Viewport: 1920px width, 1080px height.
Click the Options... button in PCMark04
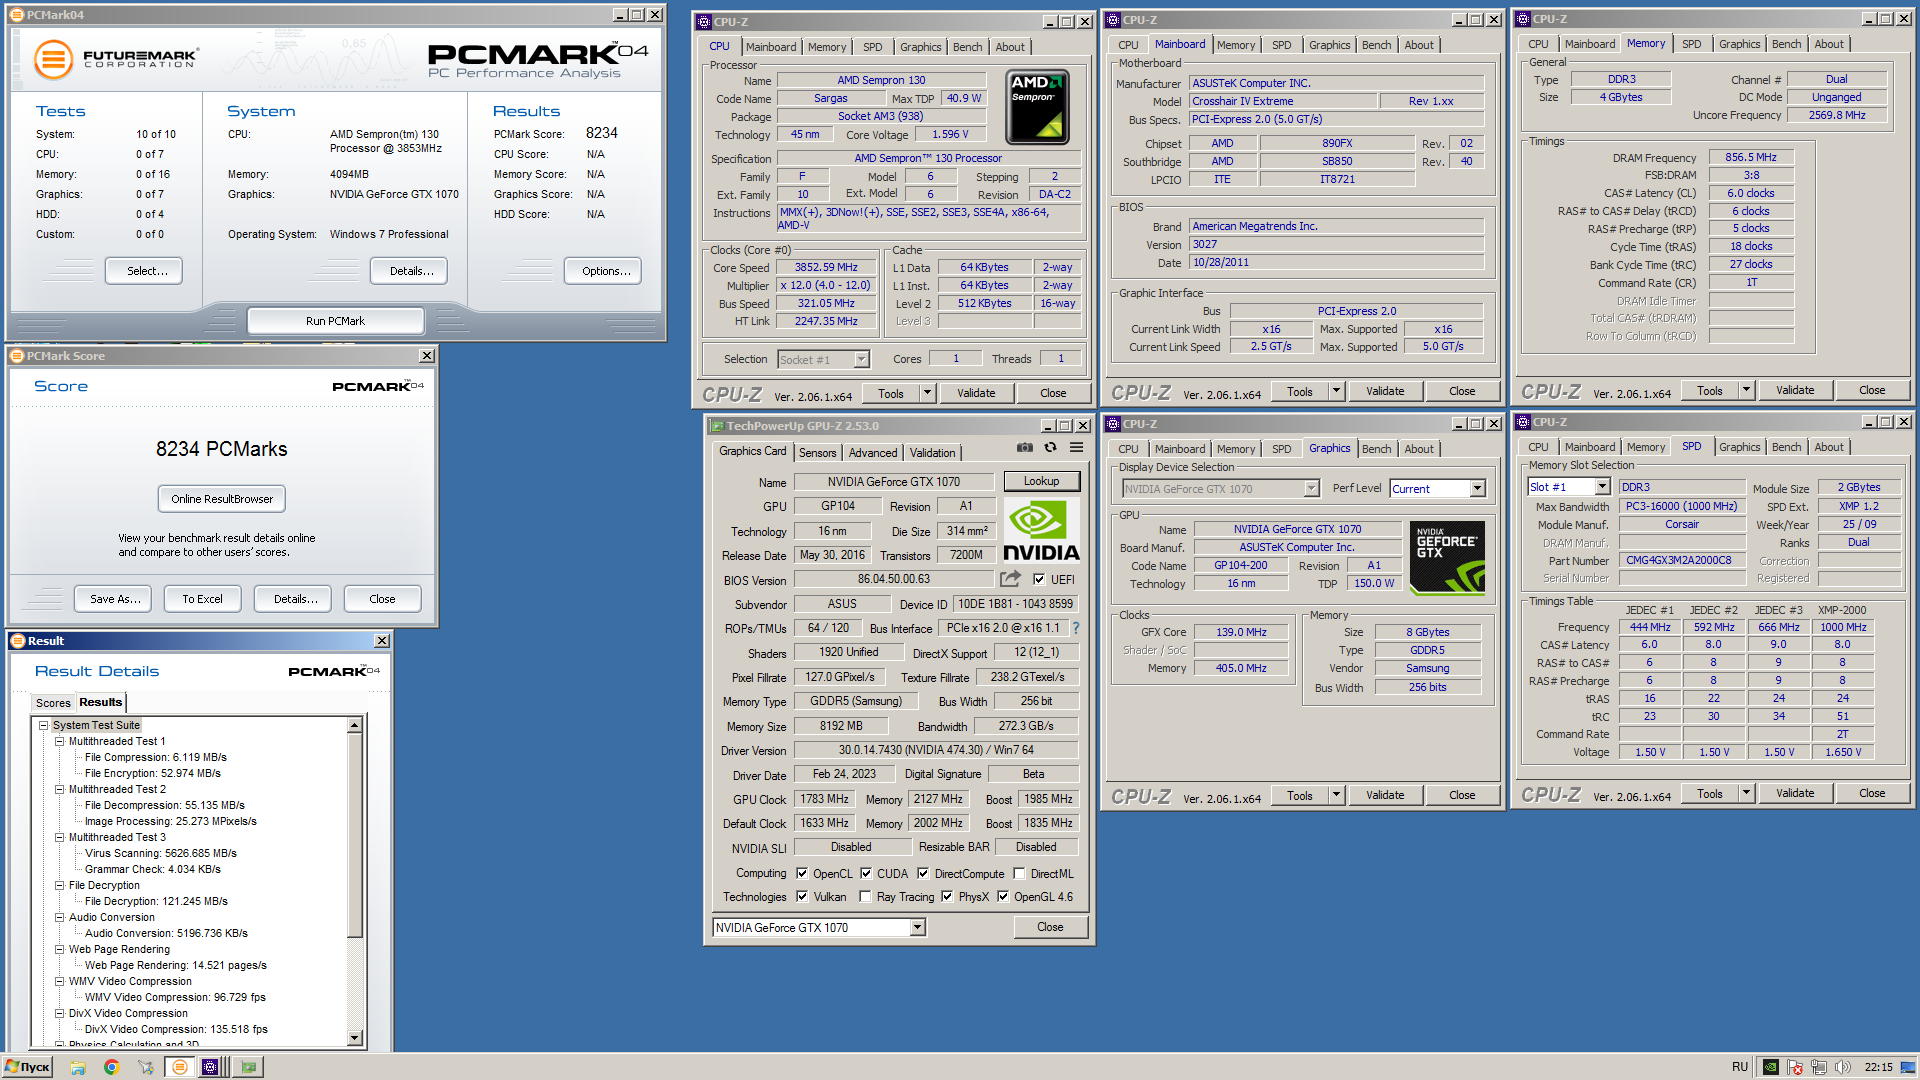pos(603,271)
